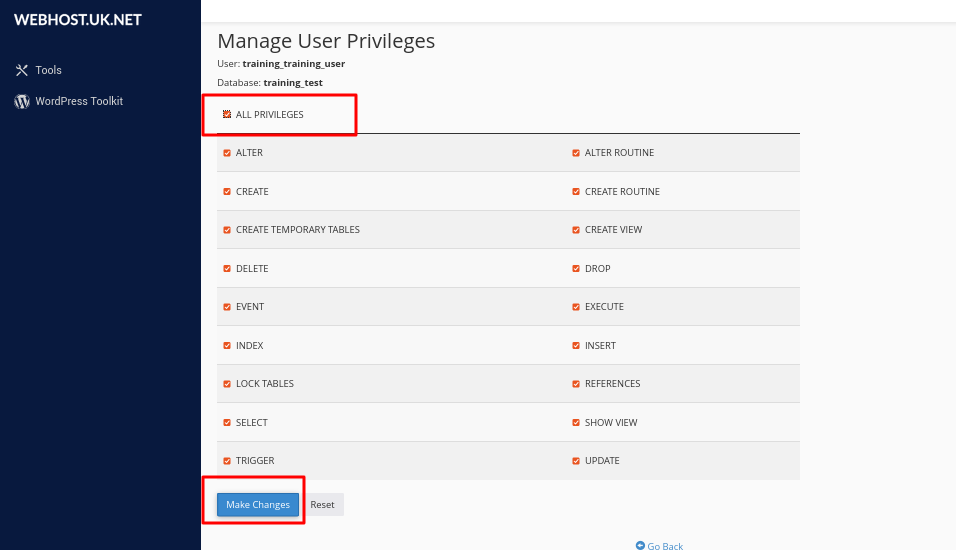Click the WordPress Toolkit logo icon
Image resolution: width=956 pixels, height=550 pixels.
click(22, 101)
